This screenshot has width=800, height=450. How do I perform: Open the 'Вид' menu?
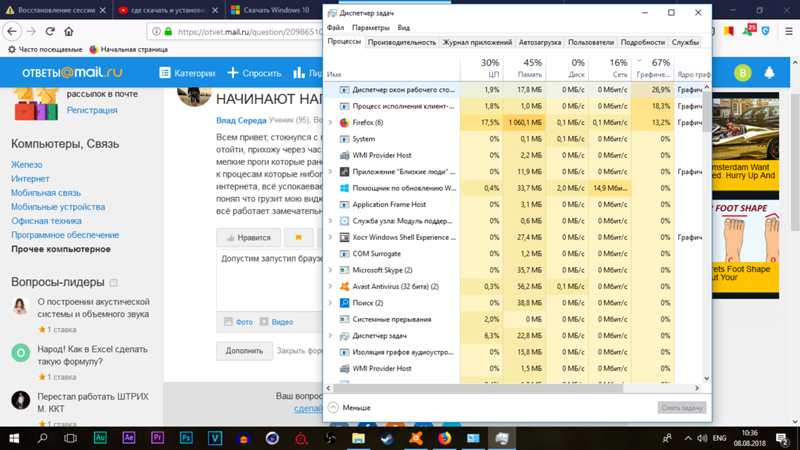[x=404, y=28]
